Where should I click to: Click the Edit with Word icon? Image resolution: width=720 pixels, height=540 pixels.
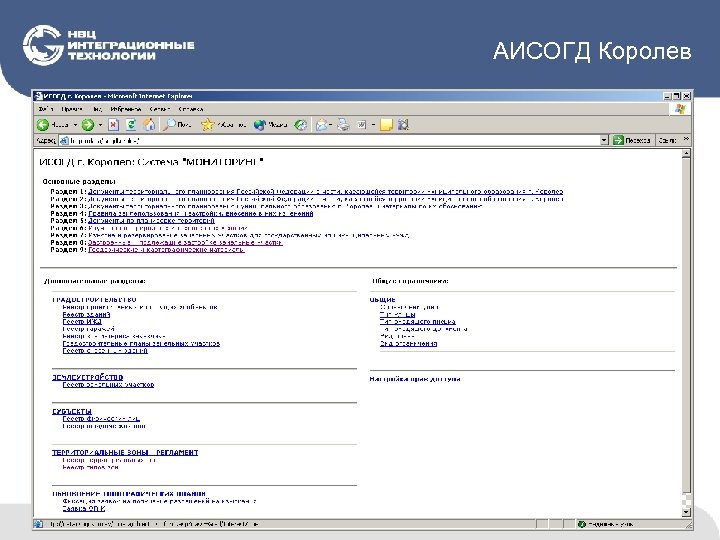[x=361, y=125]
